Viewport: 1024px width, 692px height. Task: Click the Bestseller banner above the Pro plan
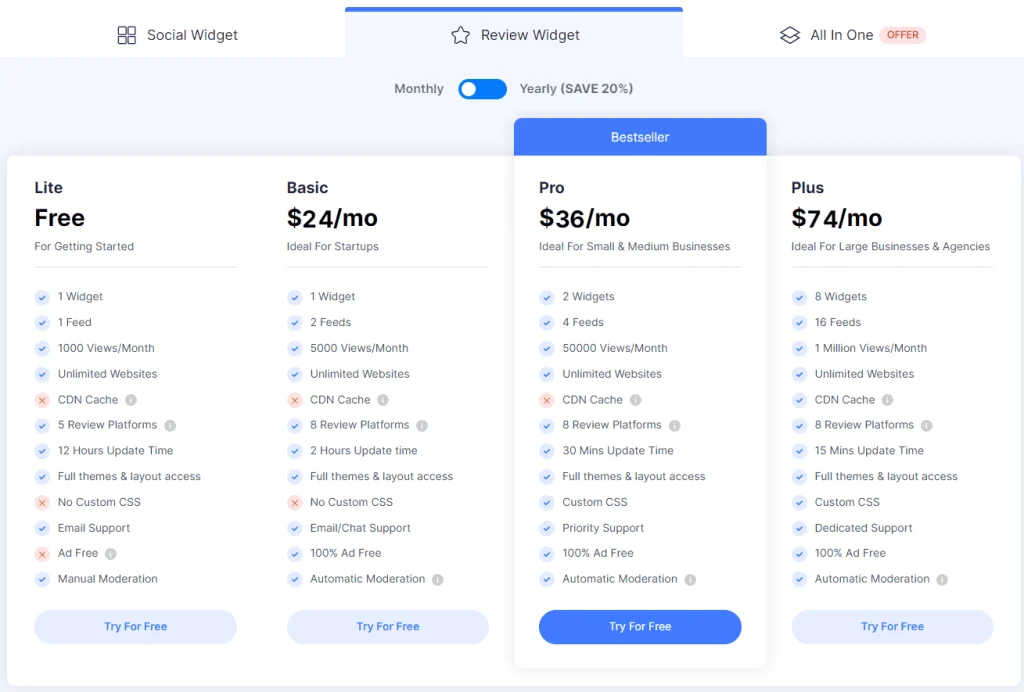point(639,136)
